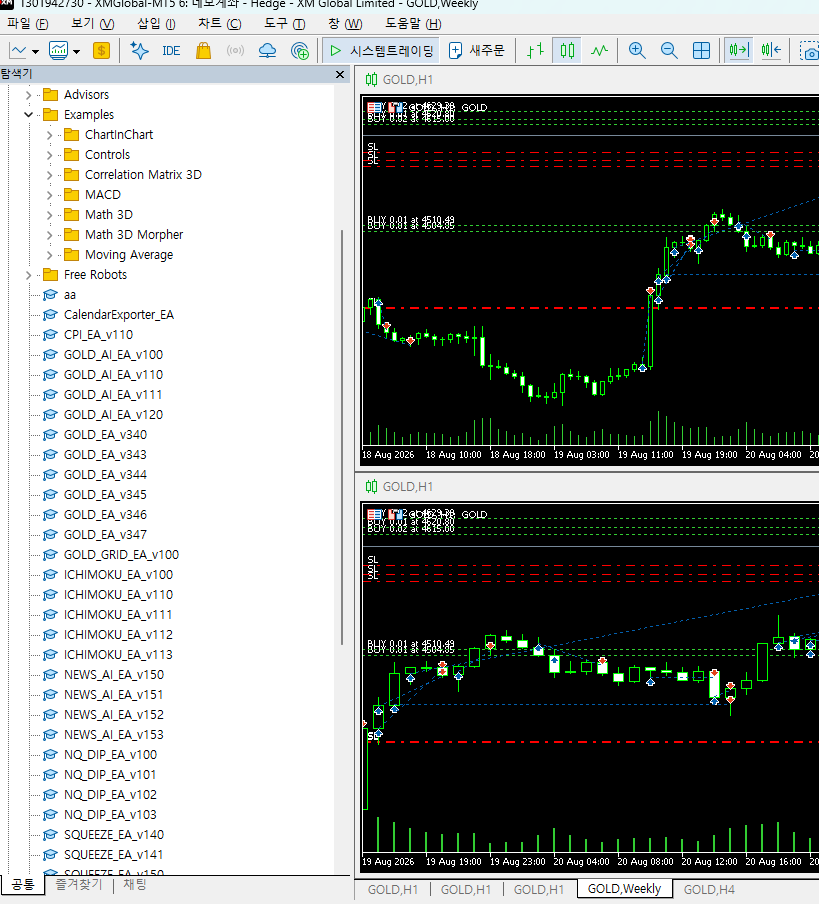This screenshot has width=819, height=904.
Task: Open the 도구 (T) menu
Action: coord(284,24)
